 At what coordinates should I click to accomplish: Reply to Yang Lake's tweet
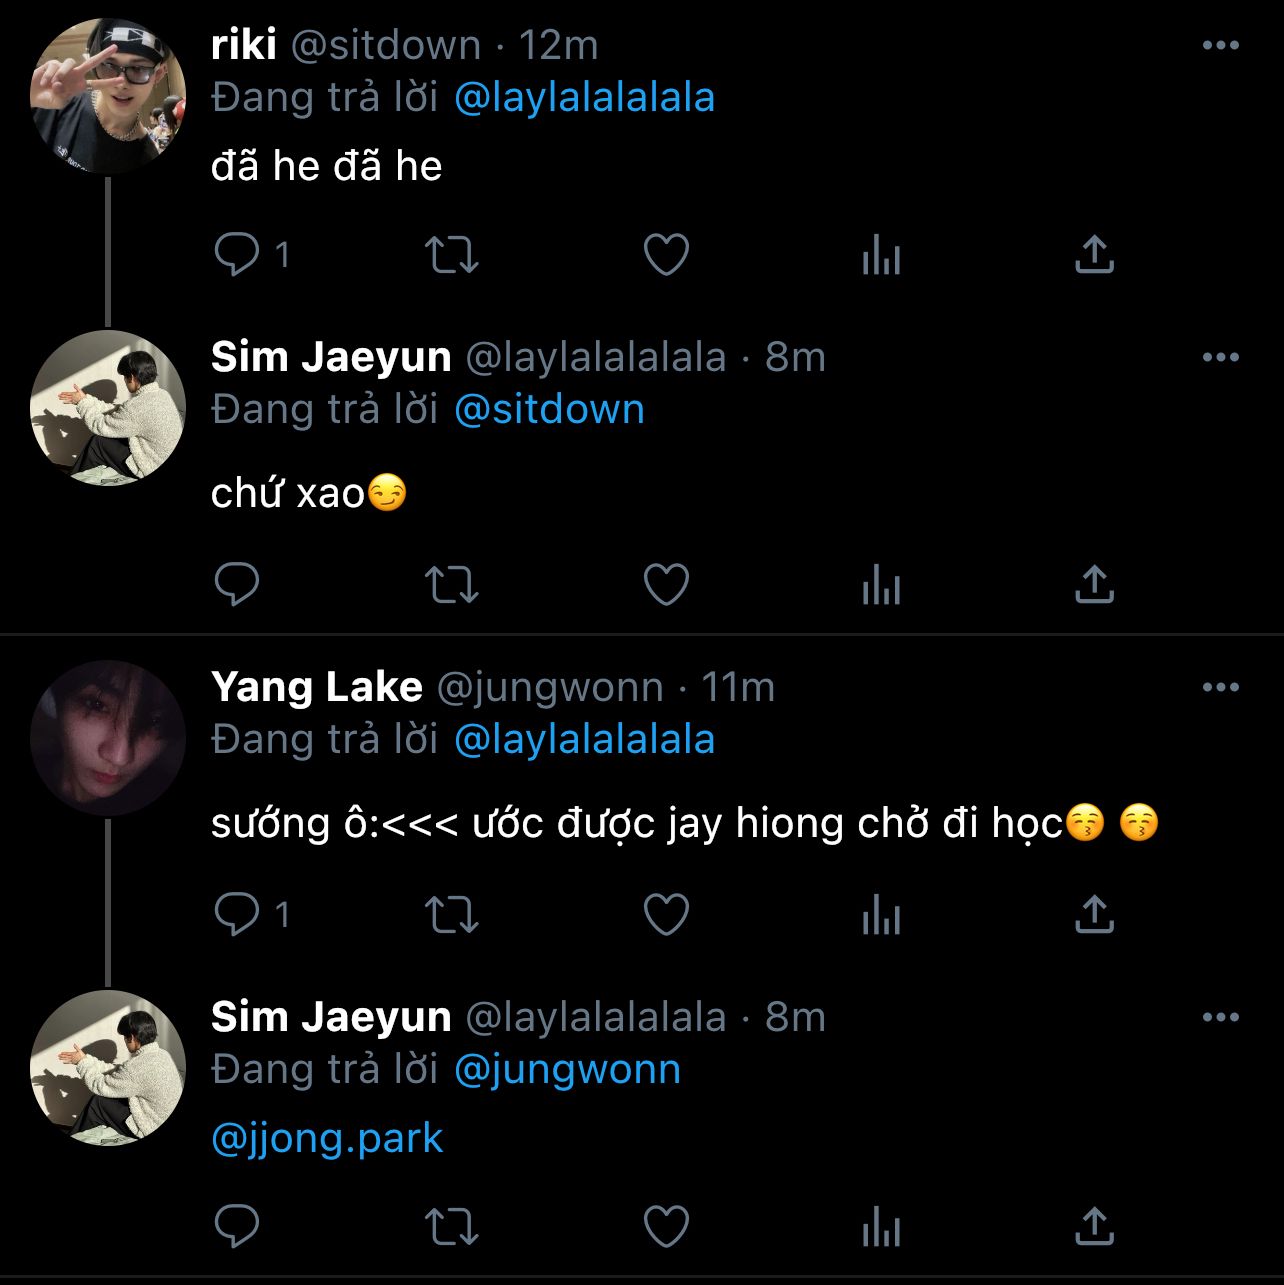pos(237,914)
